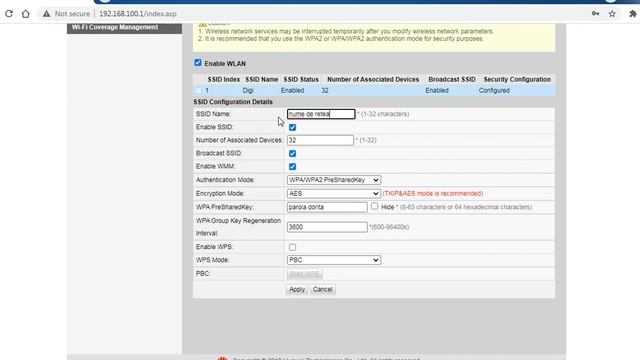The height and width of the screenshot is (360, 640).
Task: Click the TKIP&AES recommended note
Action: tap(433, 193)
